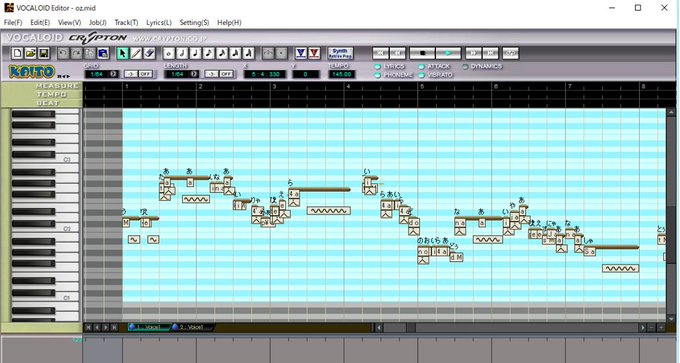Click measure 5 marker in ruler
Image resolution: width=680 pixels, height=363 pixels.
pyautogui.click(x=422, y=86)
